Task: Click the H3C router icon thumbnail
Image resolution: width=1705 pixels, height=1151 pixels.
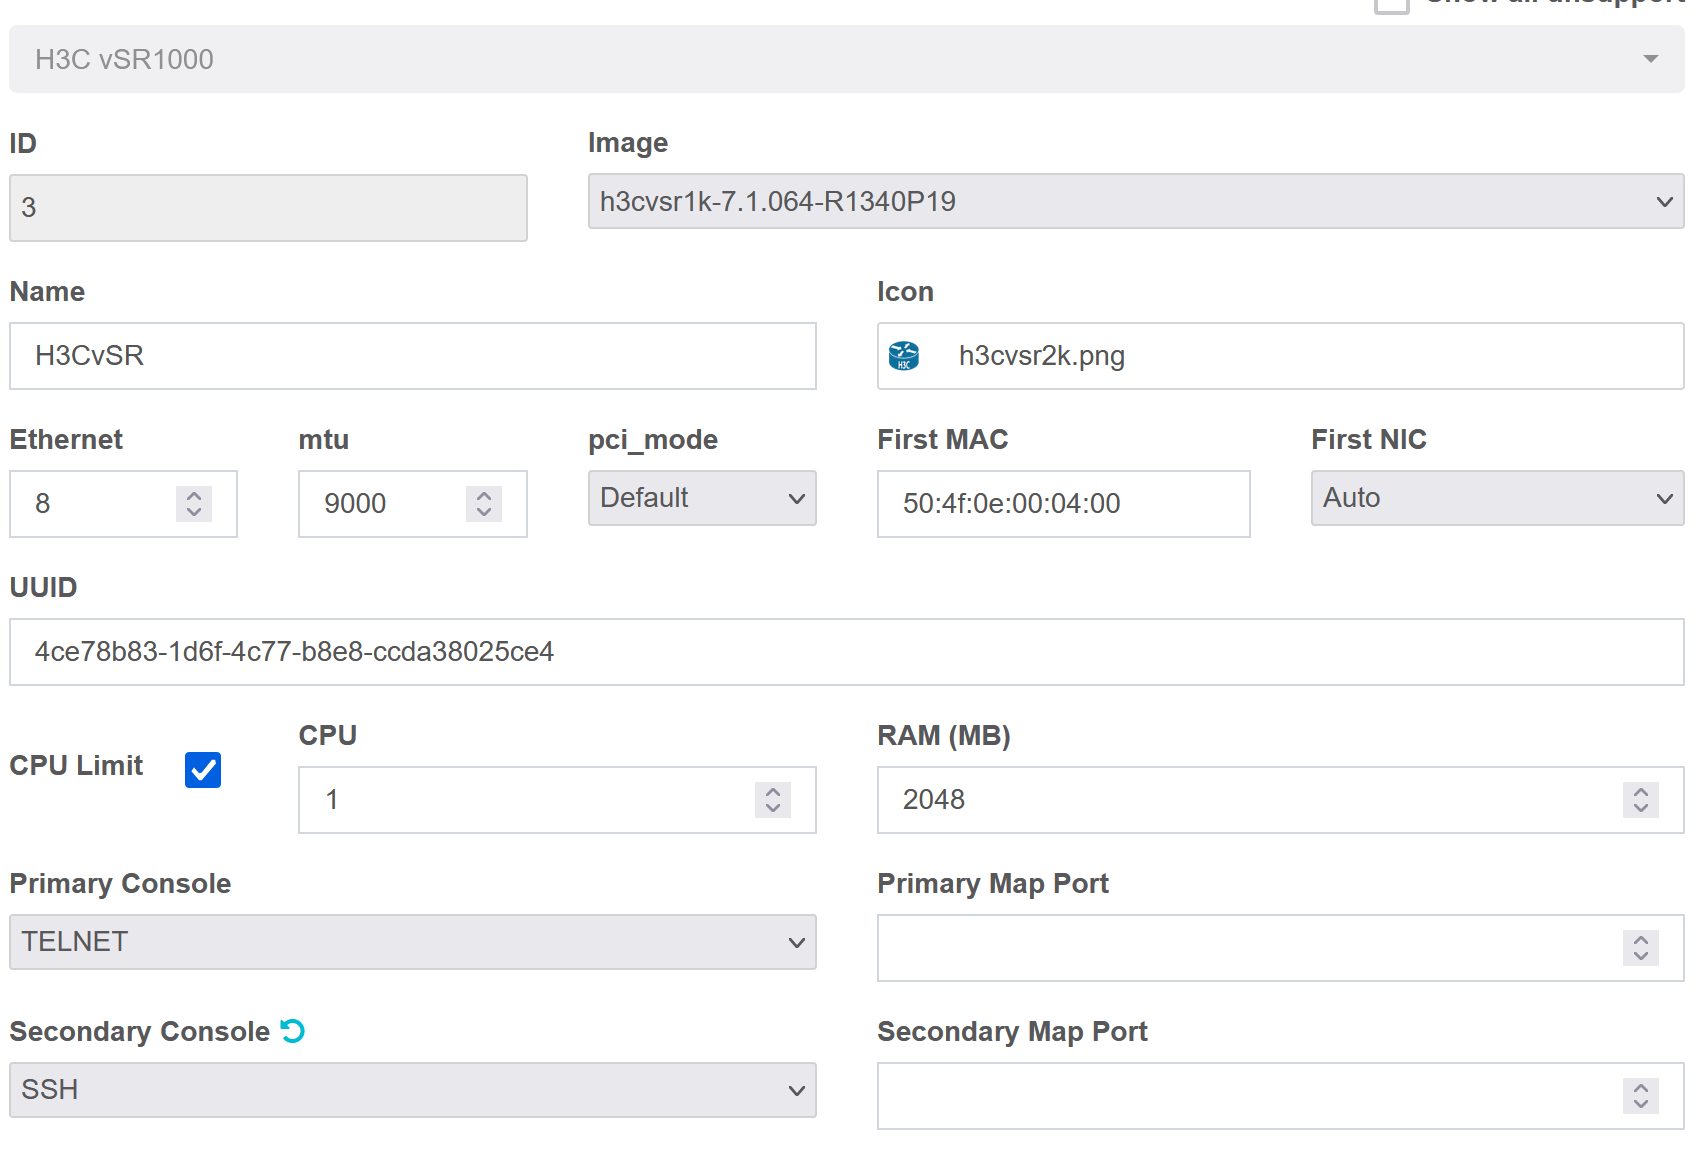Action: 903,356
